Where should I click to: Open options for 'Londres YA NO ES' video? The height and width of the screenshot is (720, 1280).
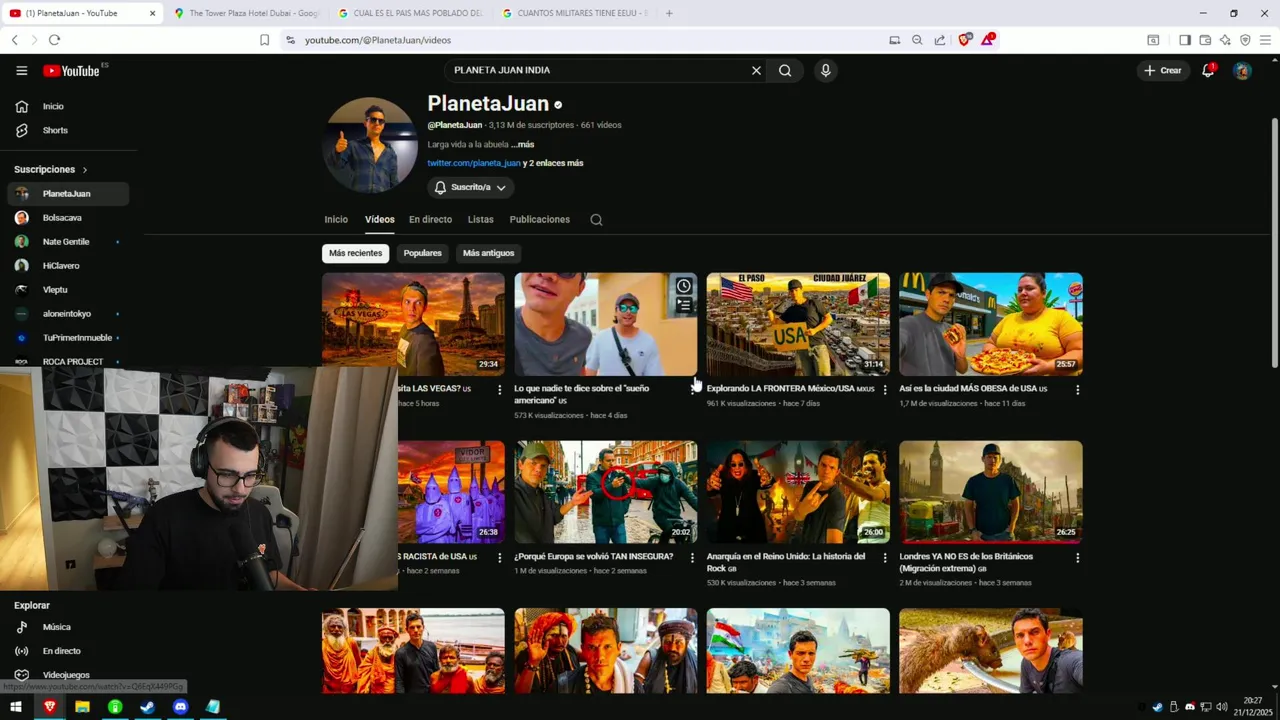pyautogui.click(x=1077, y=558)
